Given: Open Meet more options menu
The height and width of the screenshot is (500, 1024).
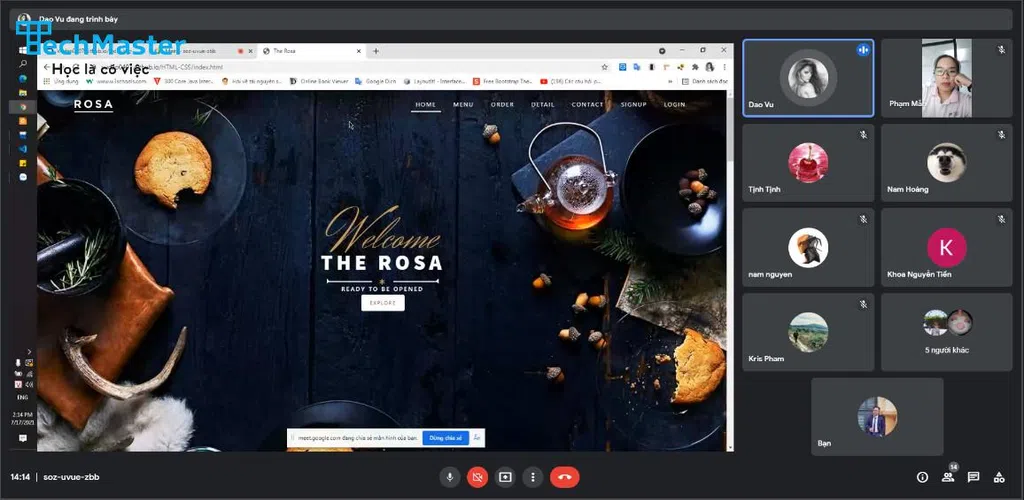Looking at the screenshot, I should click(x=533, y=477).
